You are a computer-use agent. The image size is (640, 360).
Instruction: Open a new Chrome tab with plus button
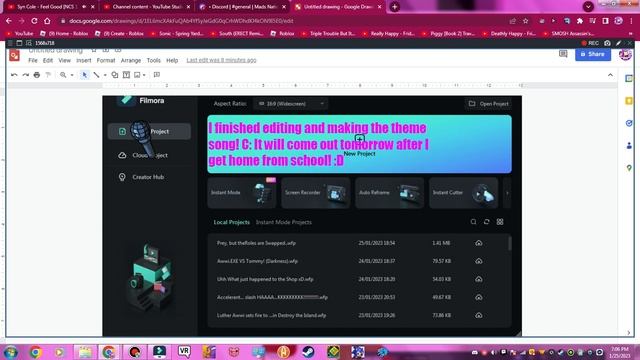point(395,7)
